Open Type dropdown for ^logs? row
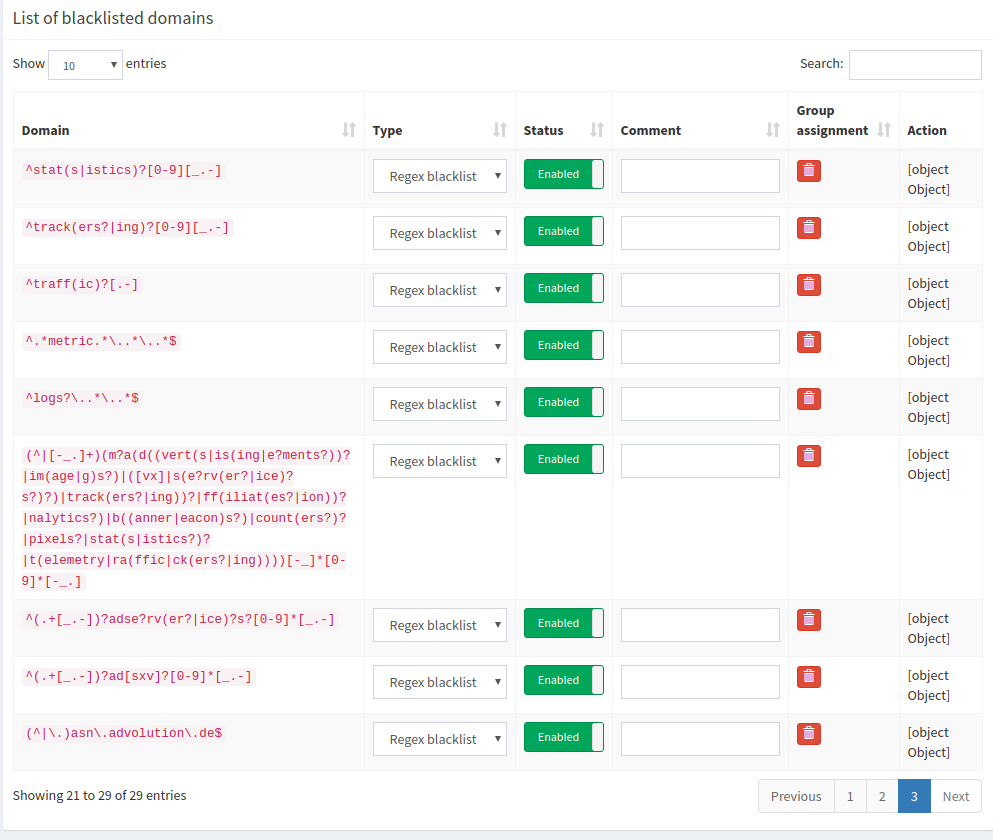Image resolution: width=993 pixels, height=840 pixels. (440, 404)
